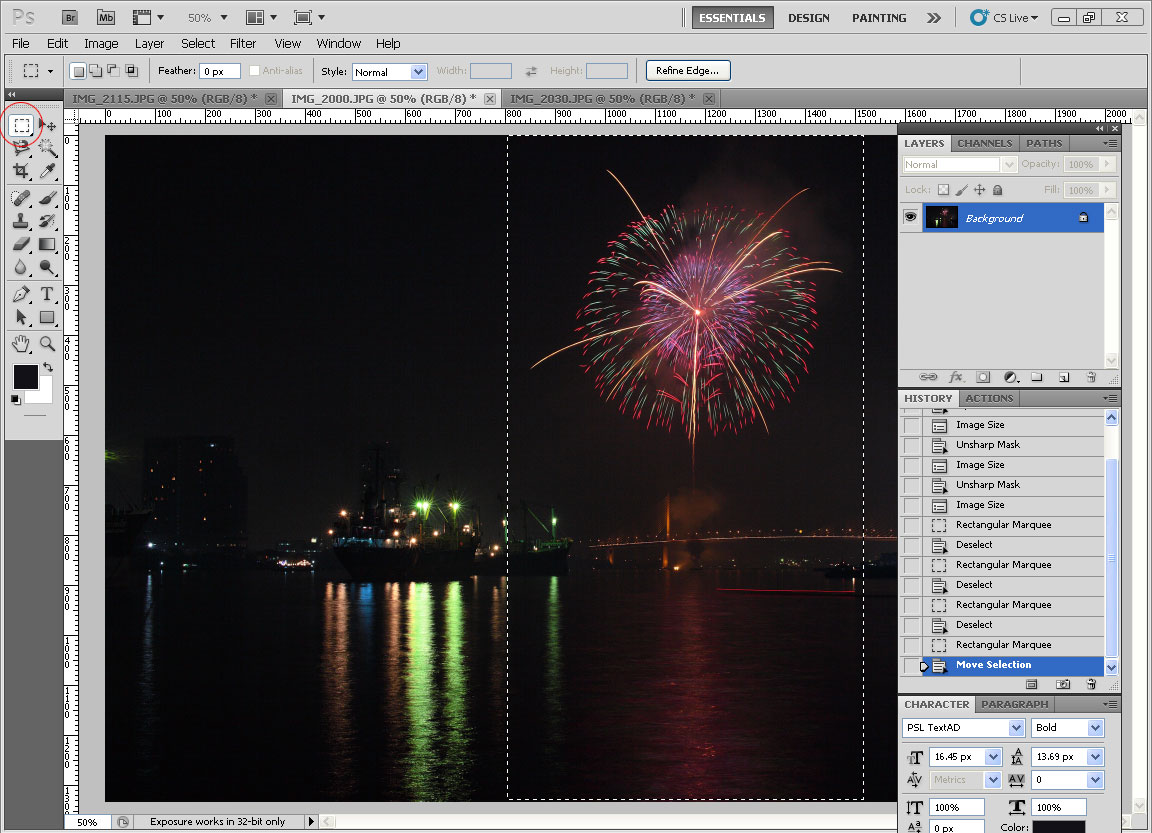1152x833 pixels.
Task: Select the Eyedropper tool
Action: [47, 171]
